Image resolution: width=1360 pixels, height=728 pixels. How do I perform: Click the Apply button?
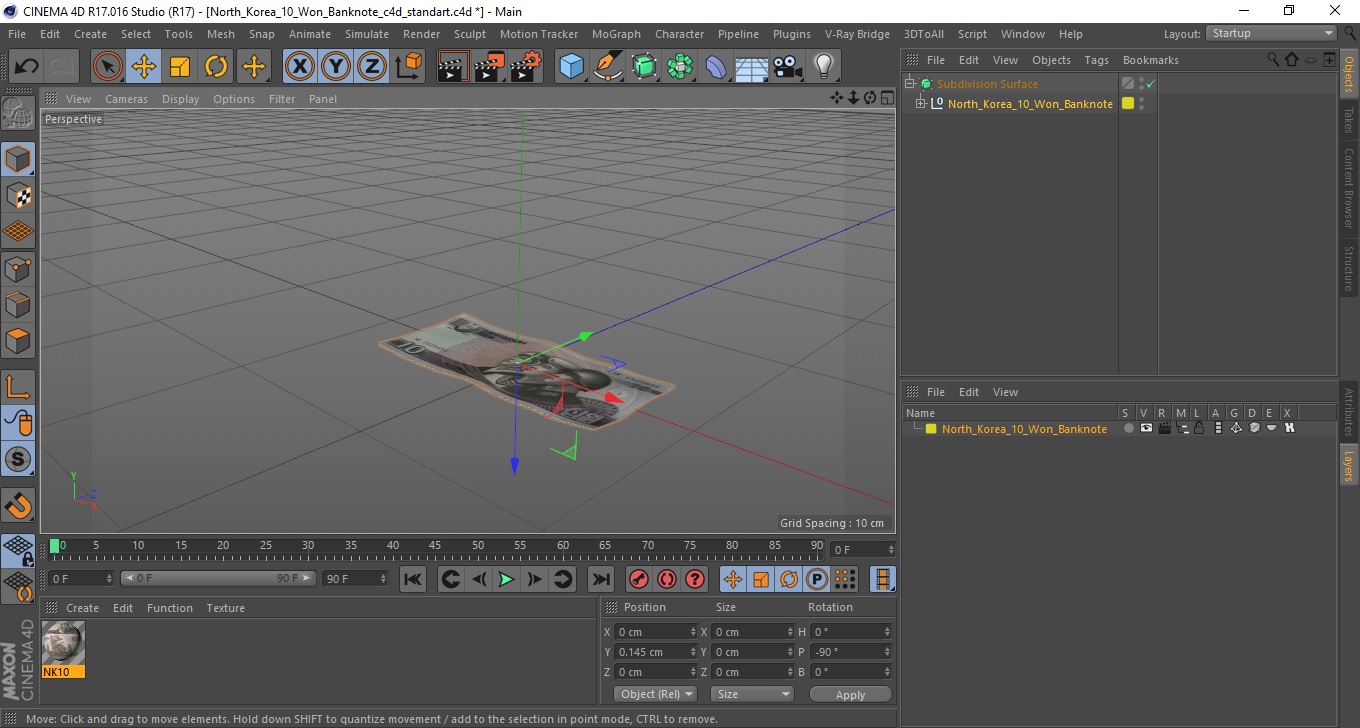tap(850, 694)
